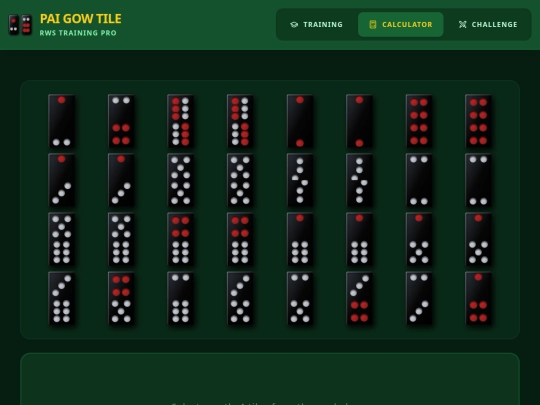This screenshot has height=405, width=540.
Task: Go to the Challenge tab
Action: 488,24
